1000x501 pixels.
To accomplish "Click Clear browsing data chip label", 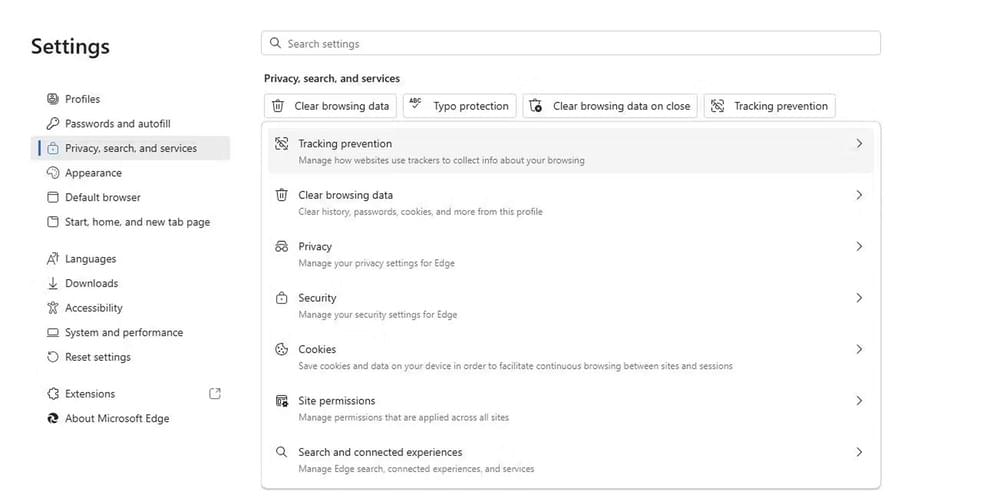I will coord(341,106).
